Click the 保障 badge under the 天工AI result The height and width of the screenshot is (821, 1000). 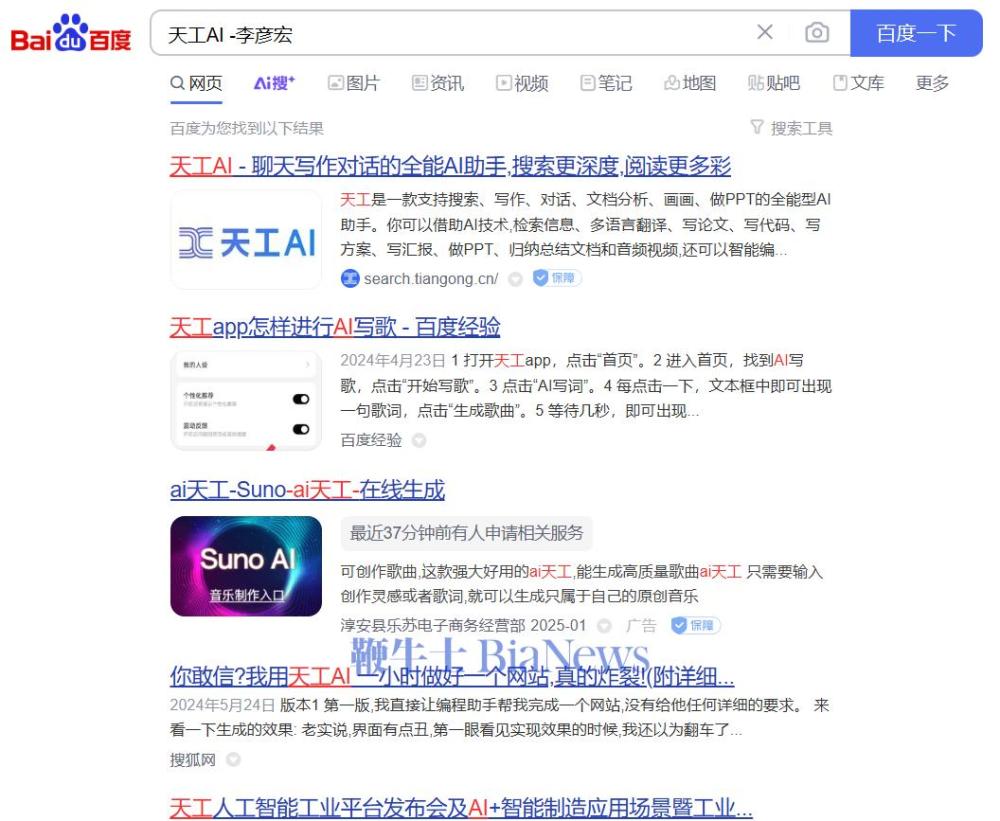point(557,278)
